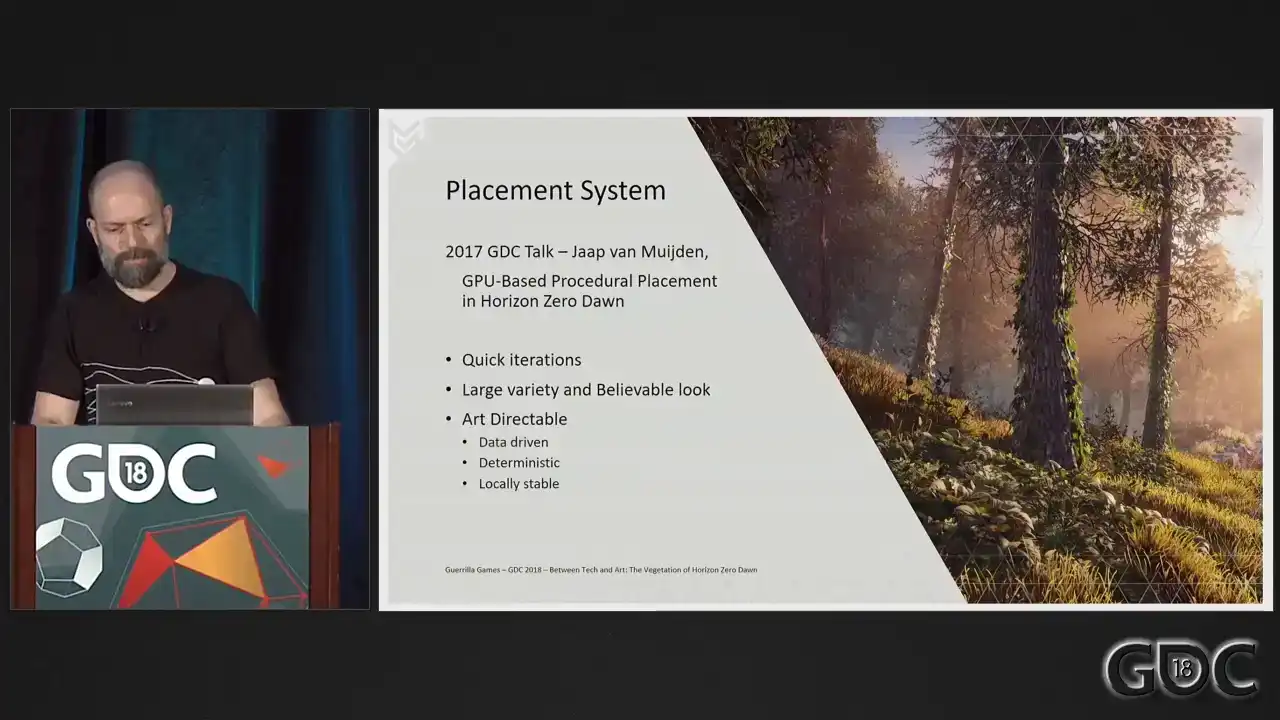Click the "Art Directable" bullet point

tap(514, 419)
